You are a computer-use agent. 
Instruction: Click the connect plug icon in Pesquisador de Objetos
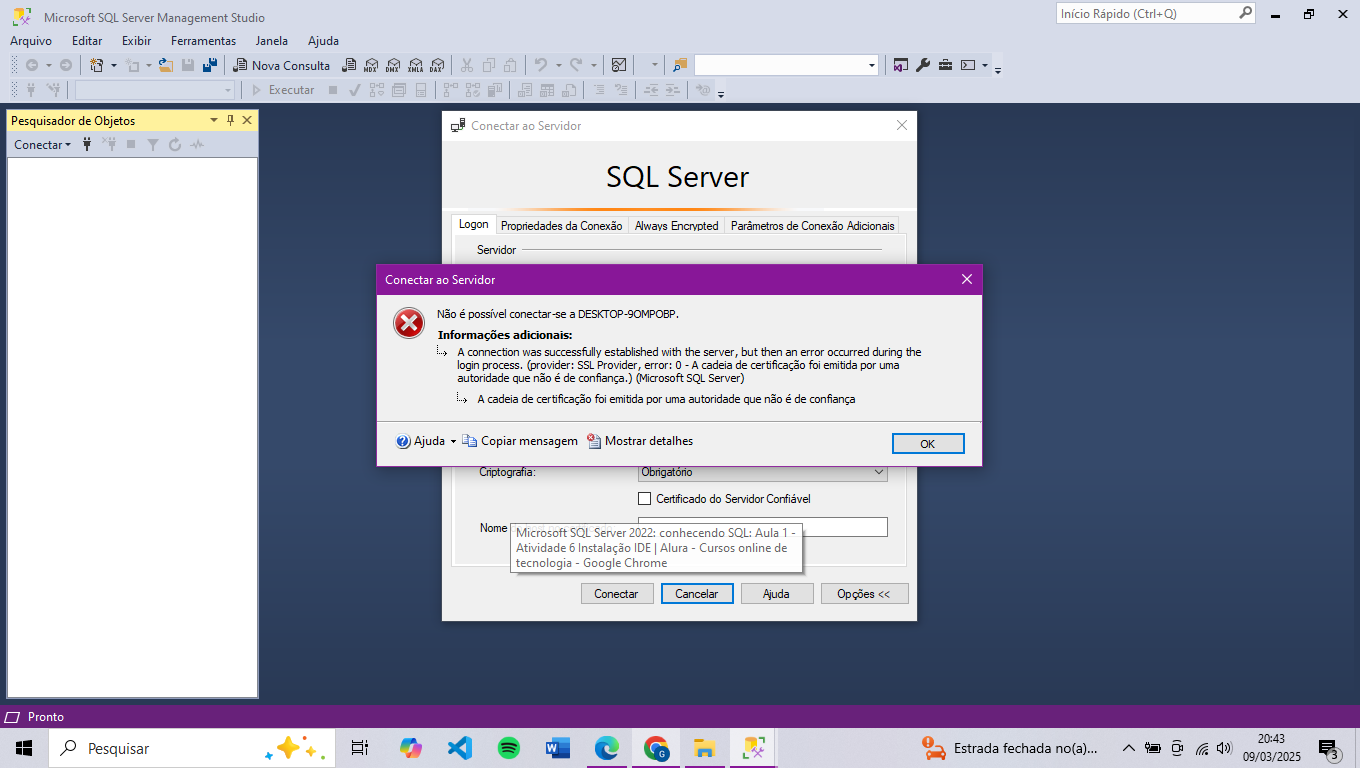point(87,144)
